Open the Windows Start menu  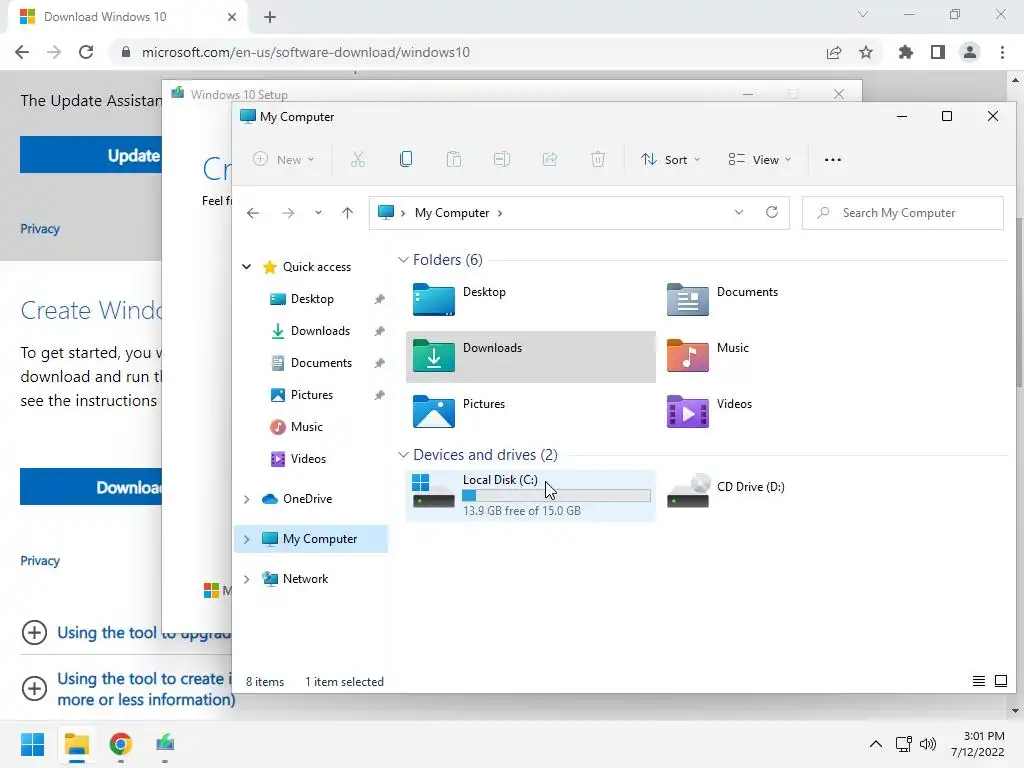coord(32,744)
